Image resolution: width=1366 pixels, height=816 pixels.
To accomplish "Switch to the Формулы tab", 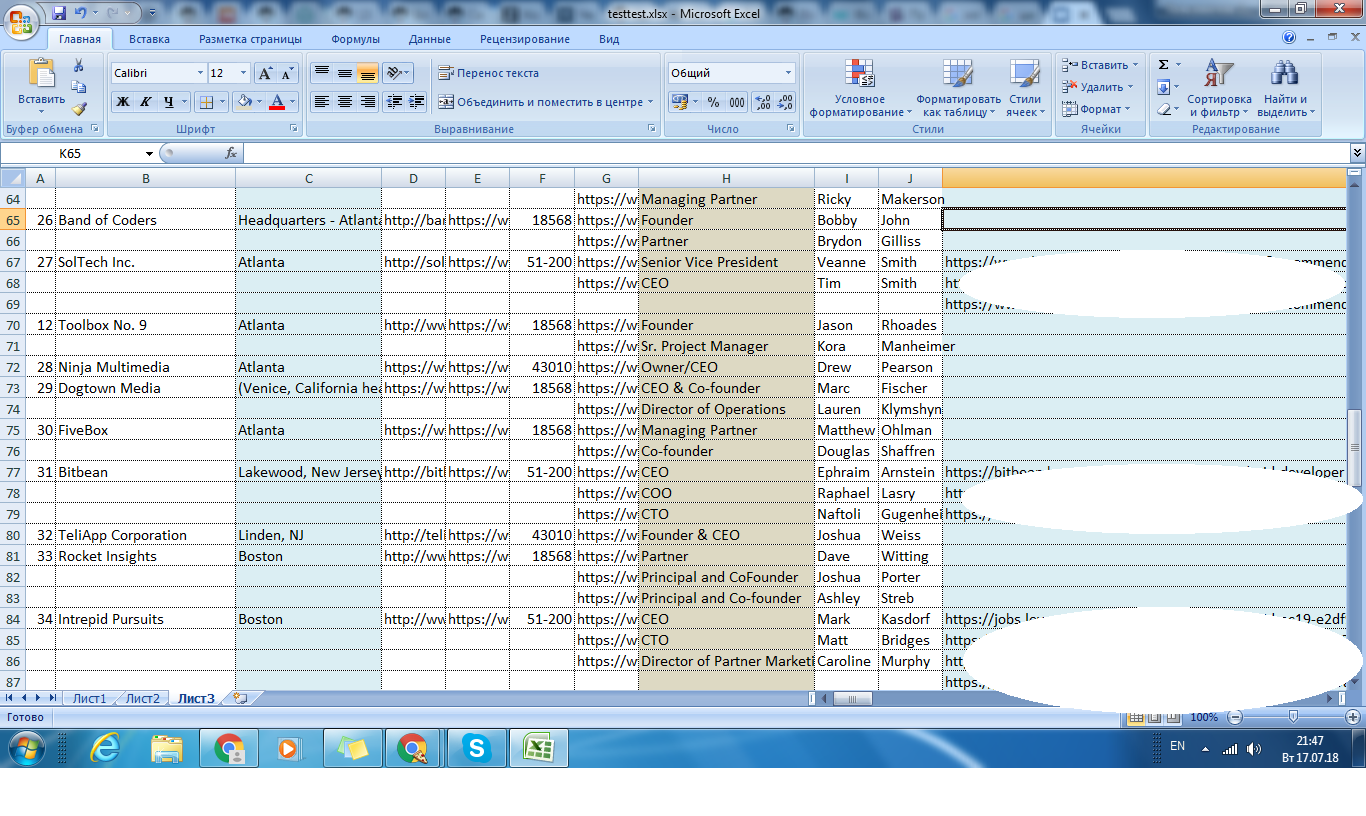I will point(355,39).
